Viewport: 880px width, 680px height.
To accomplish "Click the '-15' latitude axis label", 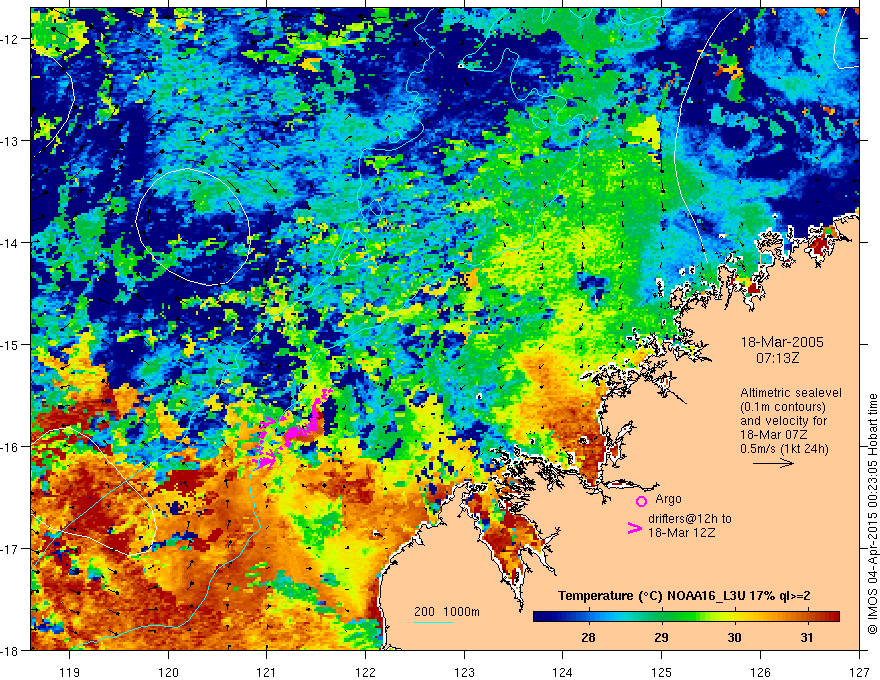I will click(x=11, y=345).
